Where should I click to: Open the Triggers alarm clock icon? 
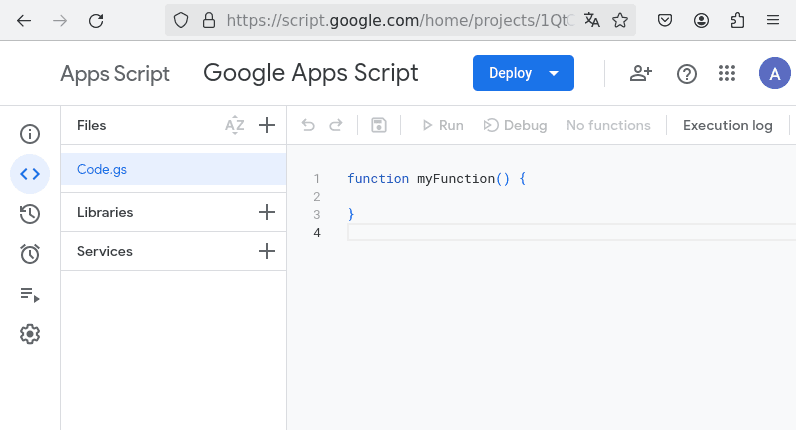[x=30, y=254]
